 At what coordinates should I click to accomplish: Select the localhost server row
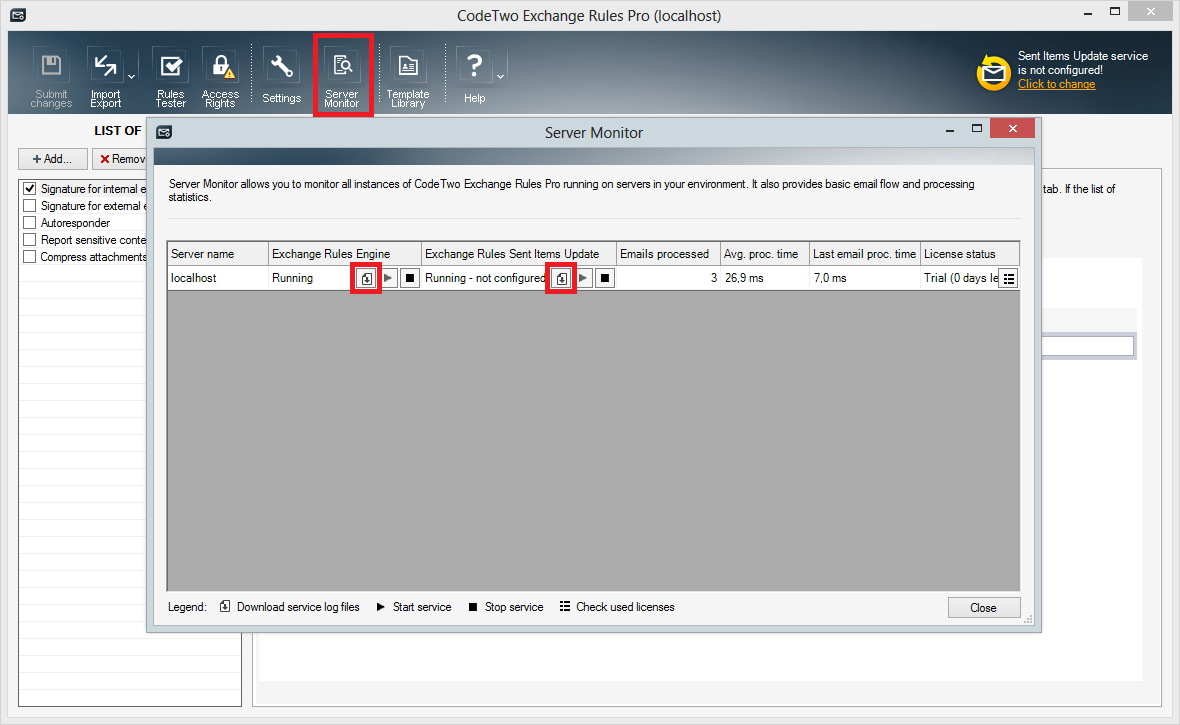[x=593, y=278]
